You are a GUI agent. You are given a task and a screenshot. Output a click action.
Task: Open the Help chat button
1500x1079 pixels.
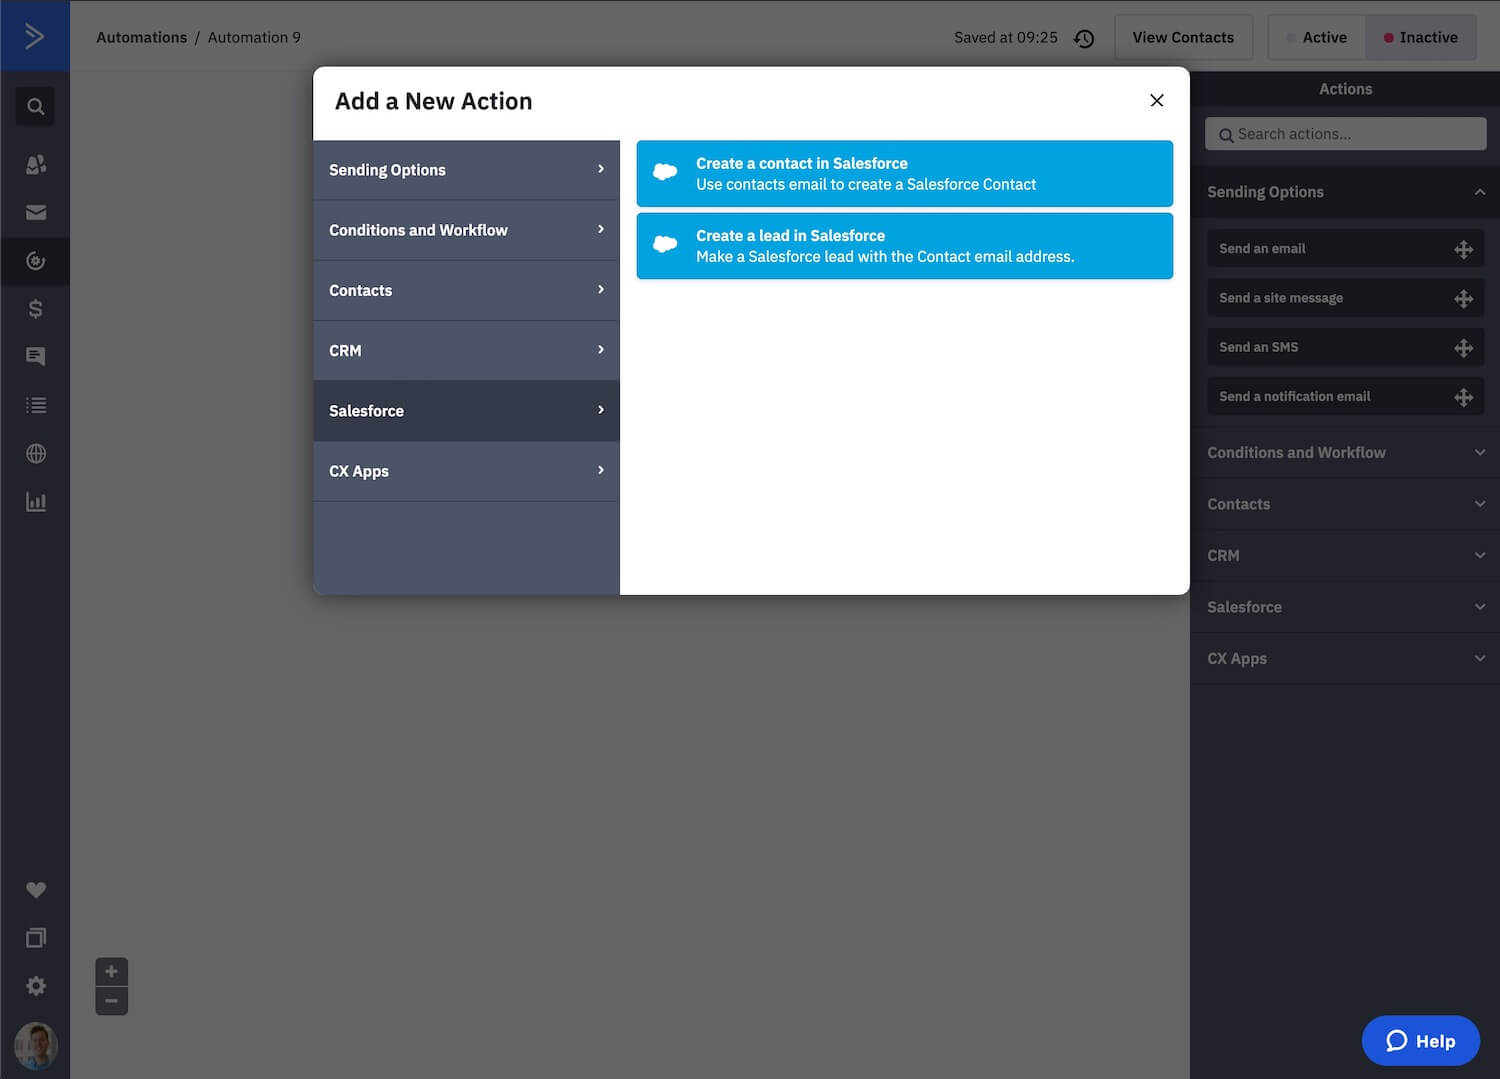pos(1420,1041)
